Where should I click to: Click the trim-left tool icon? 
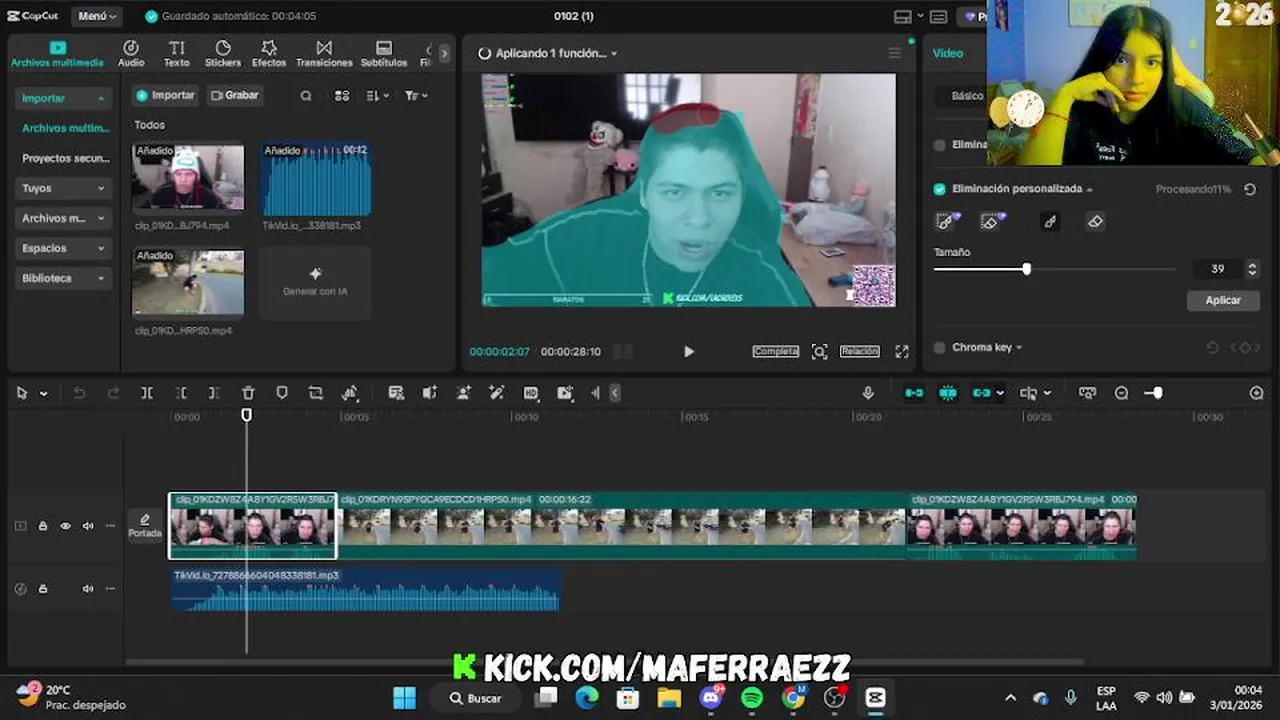click(x=181, y=393)
